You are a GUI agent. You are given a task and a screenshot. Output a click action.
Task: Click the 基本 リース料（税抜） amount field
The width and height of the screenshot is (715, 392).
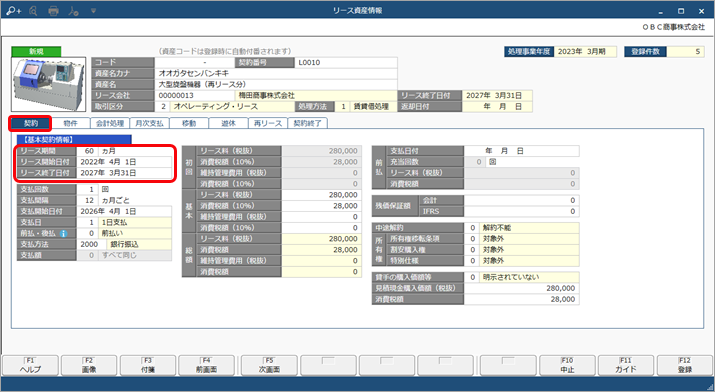click(321, 195)
